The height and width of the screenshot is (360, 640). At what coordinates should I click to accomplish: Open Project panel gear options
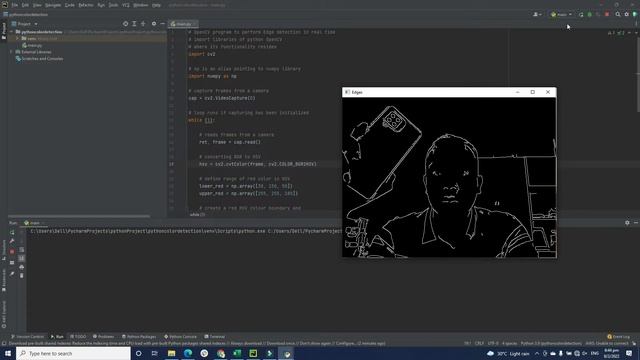coord(154,24)
